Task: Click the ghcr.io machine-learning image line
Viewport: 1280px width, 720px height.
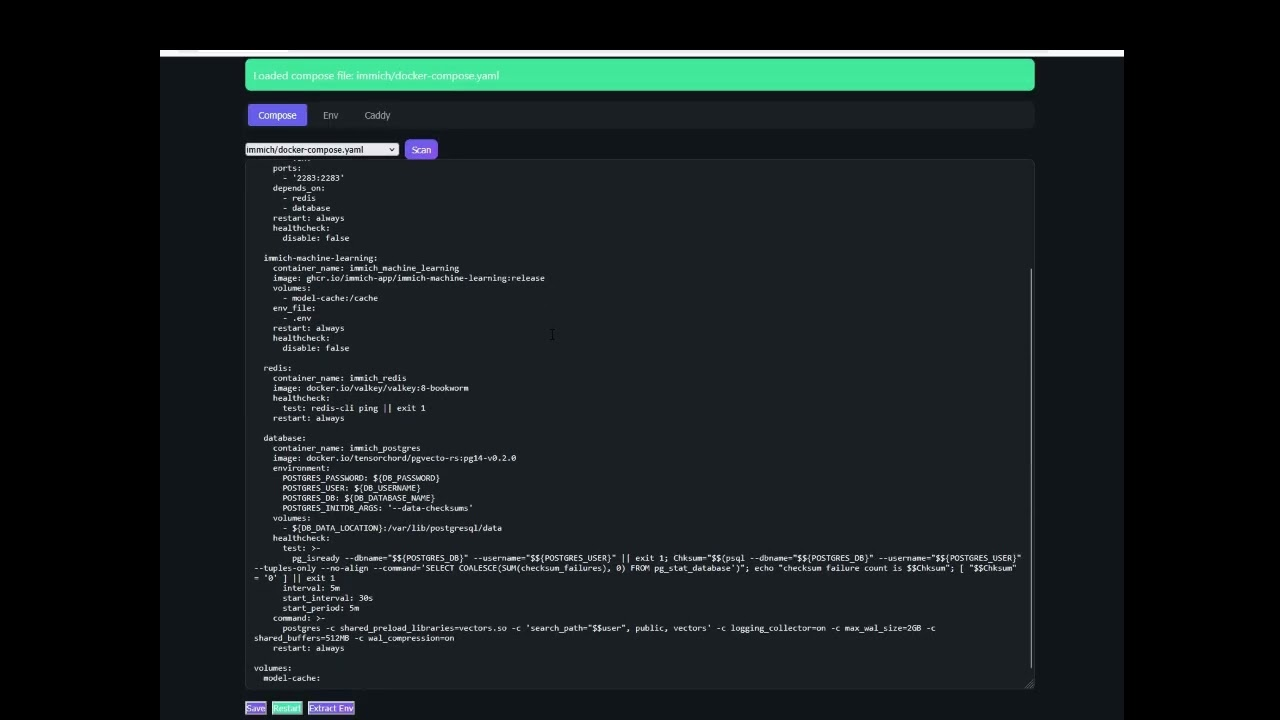Action: pyautogui.click(x=408, y=278)
